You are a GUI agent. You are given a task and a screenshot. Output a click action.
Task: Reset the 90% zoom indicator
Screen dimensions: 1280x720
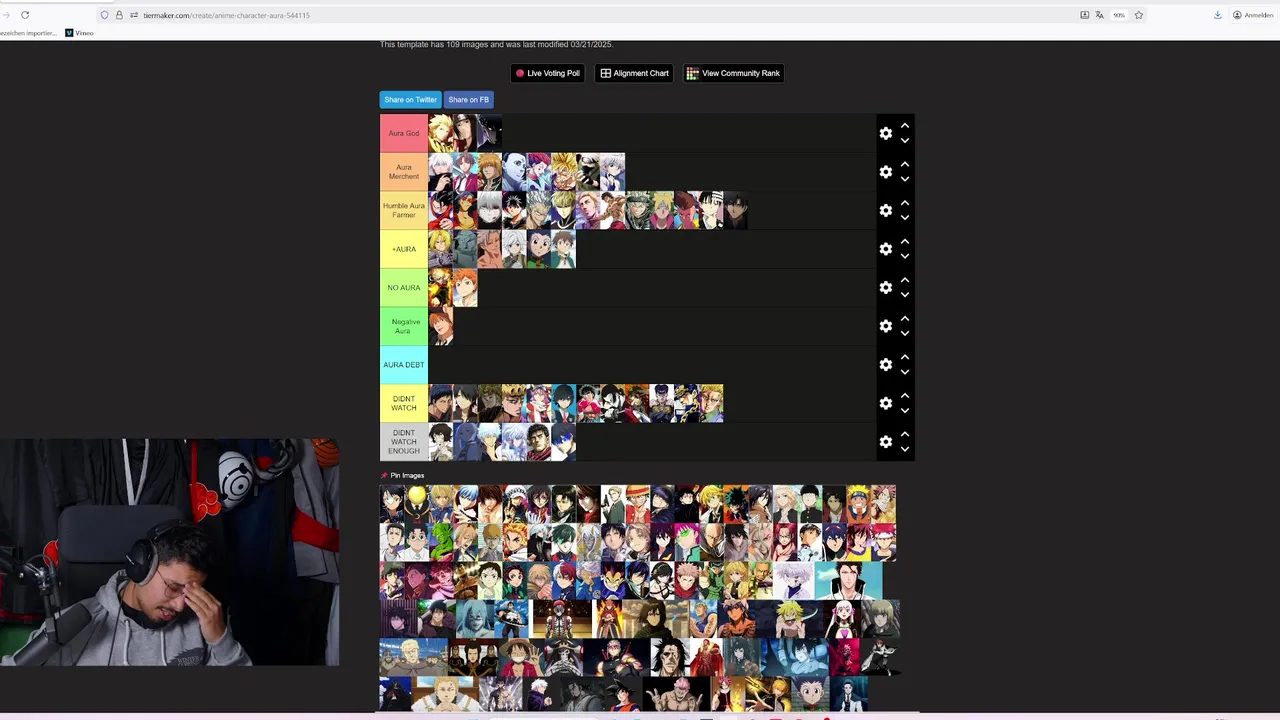point(1119,15)
